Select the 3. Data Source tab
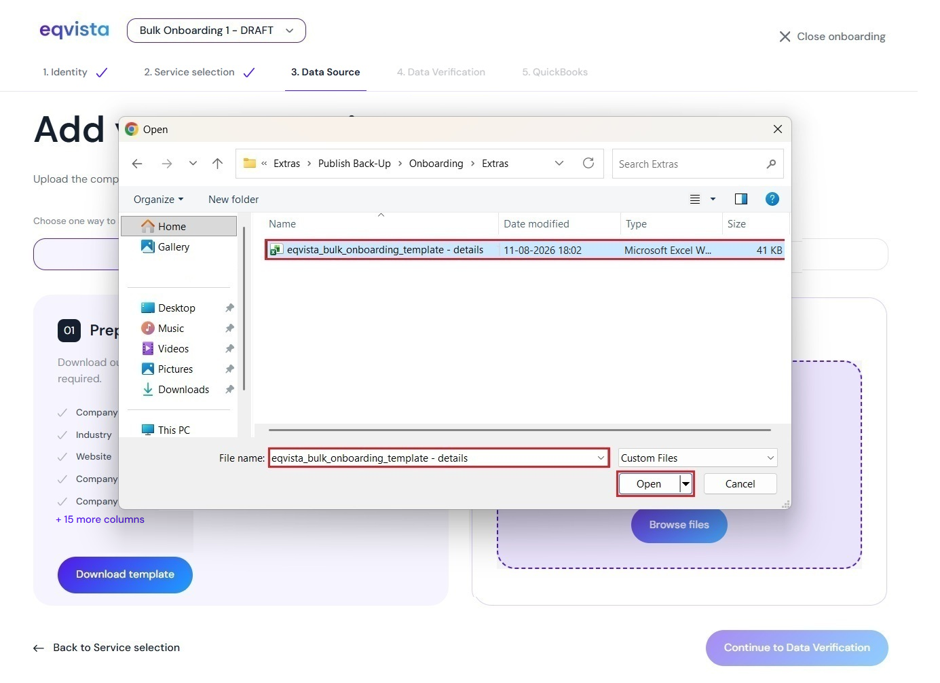The width and height of the screenshot is (940, 683). 326,72
